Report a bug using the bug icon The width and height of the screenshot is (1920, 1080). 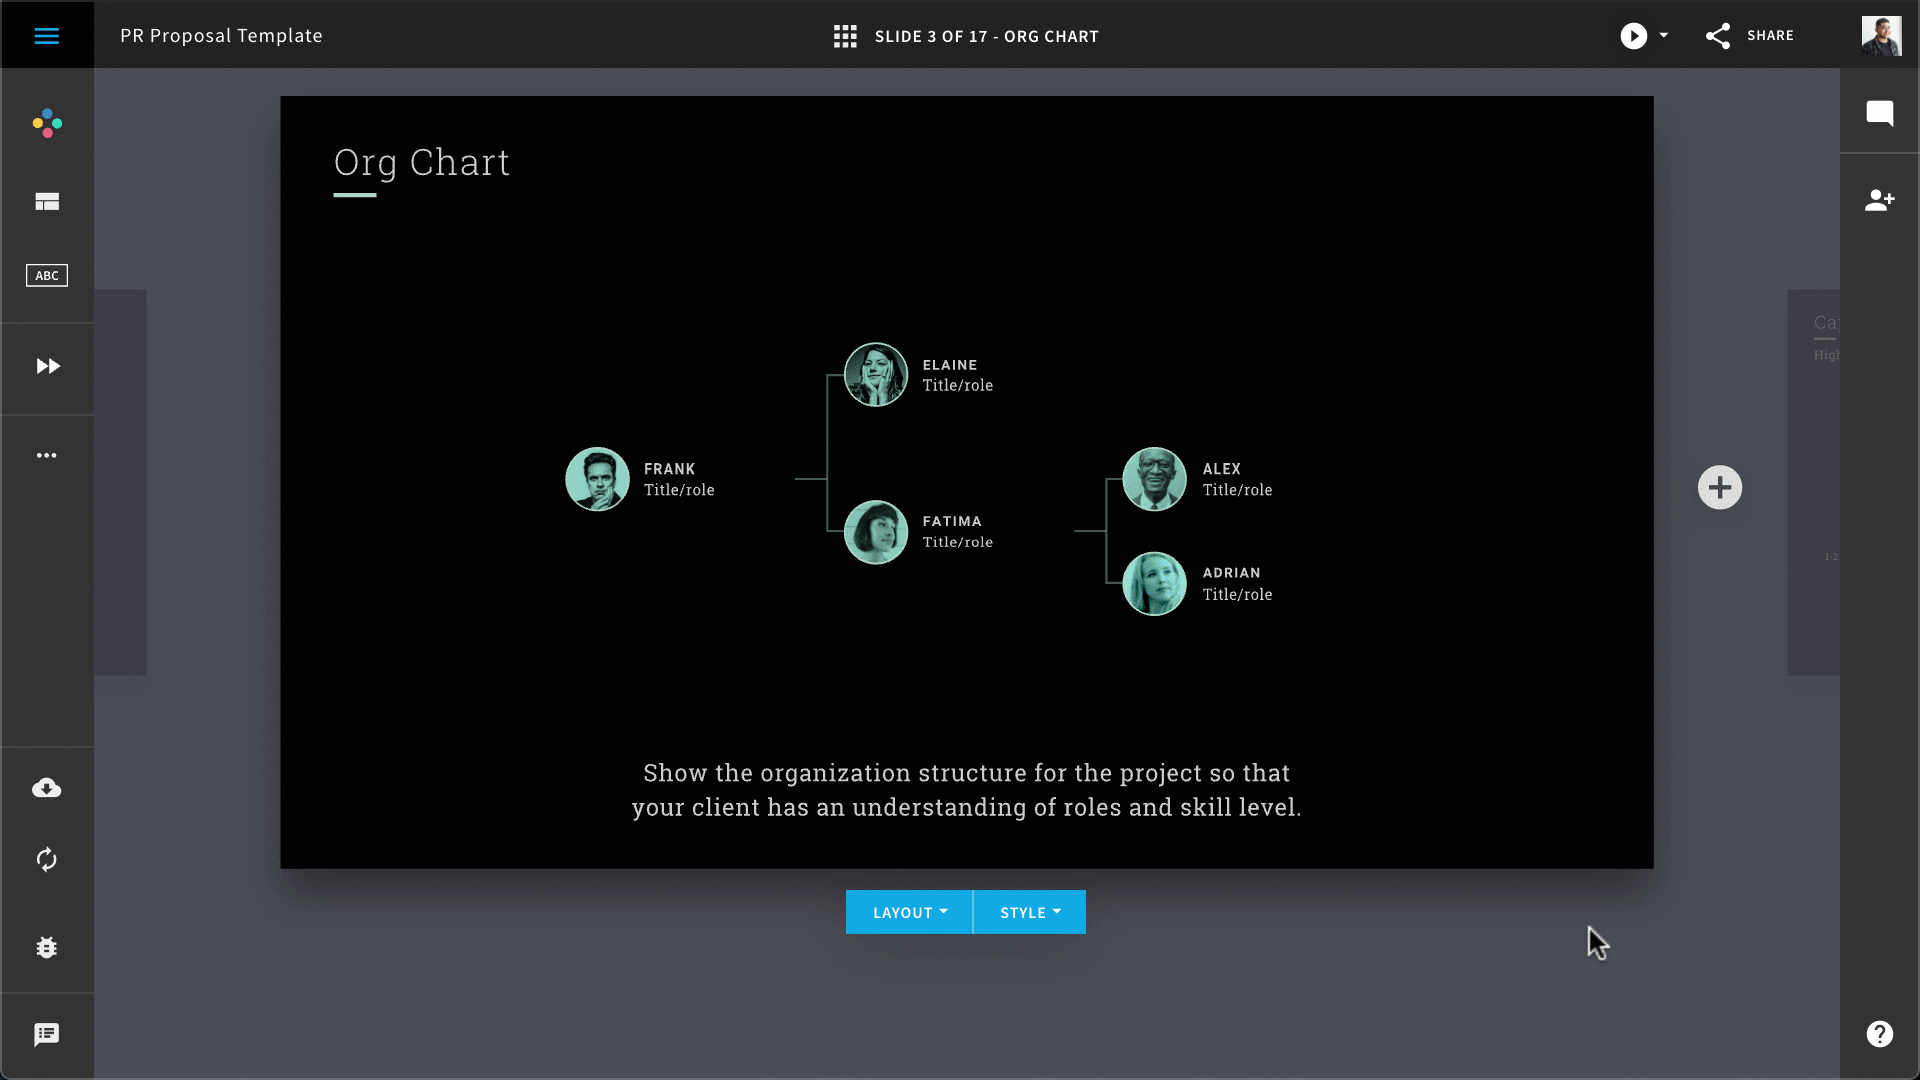[47, 948]
